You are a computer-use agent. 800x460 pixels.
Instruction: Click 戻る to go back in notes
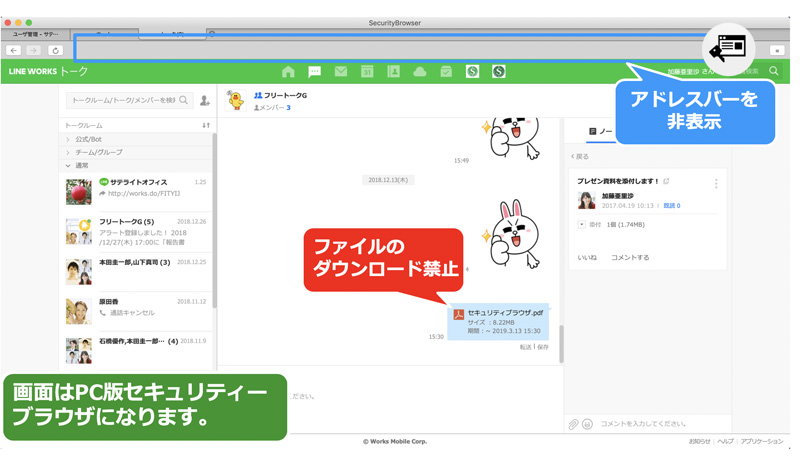580,157
